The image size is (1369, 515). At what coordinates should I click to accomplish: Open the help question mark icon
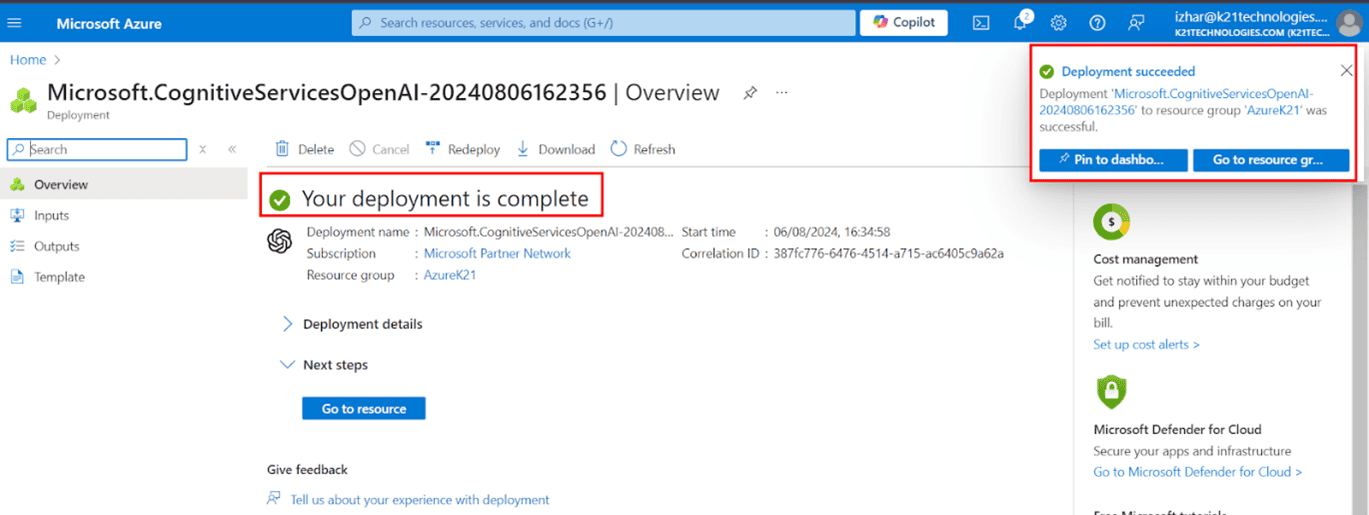coord(1097,23)
